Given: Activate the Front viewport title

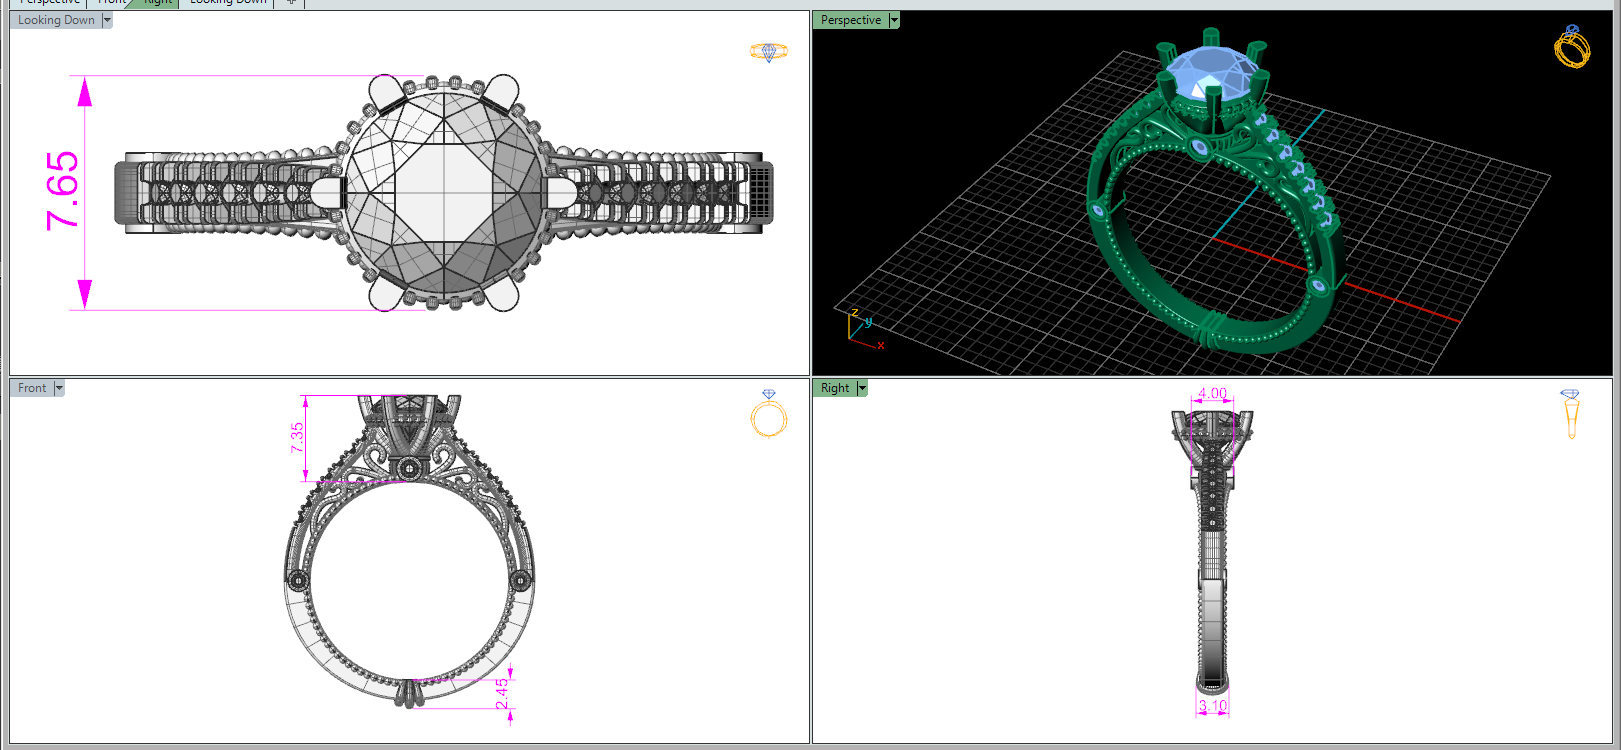Looking at the screenshot, I should [32, 388].
